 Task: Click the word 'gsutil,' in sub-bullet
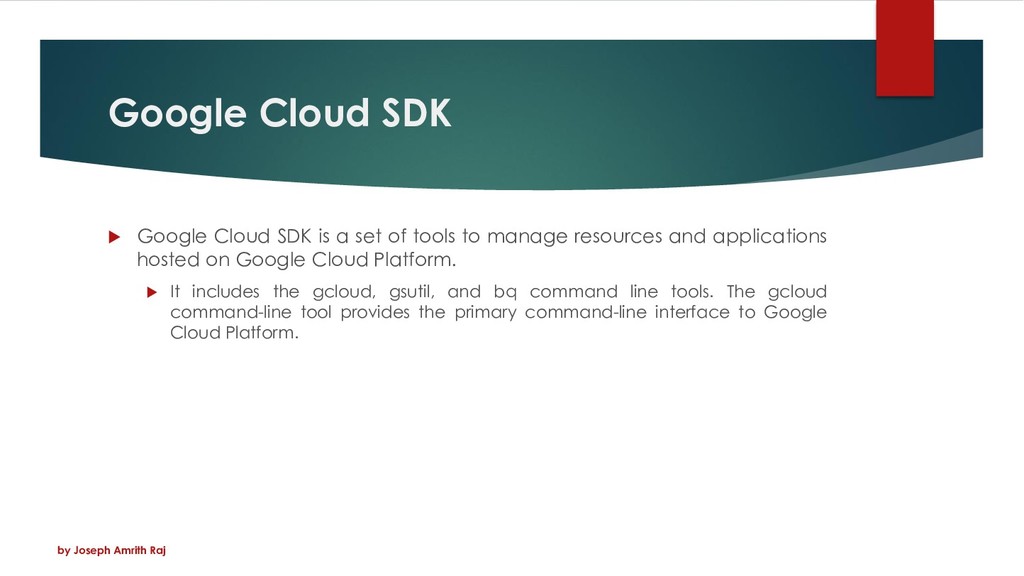tap(411, 291)
